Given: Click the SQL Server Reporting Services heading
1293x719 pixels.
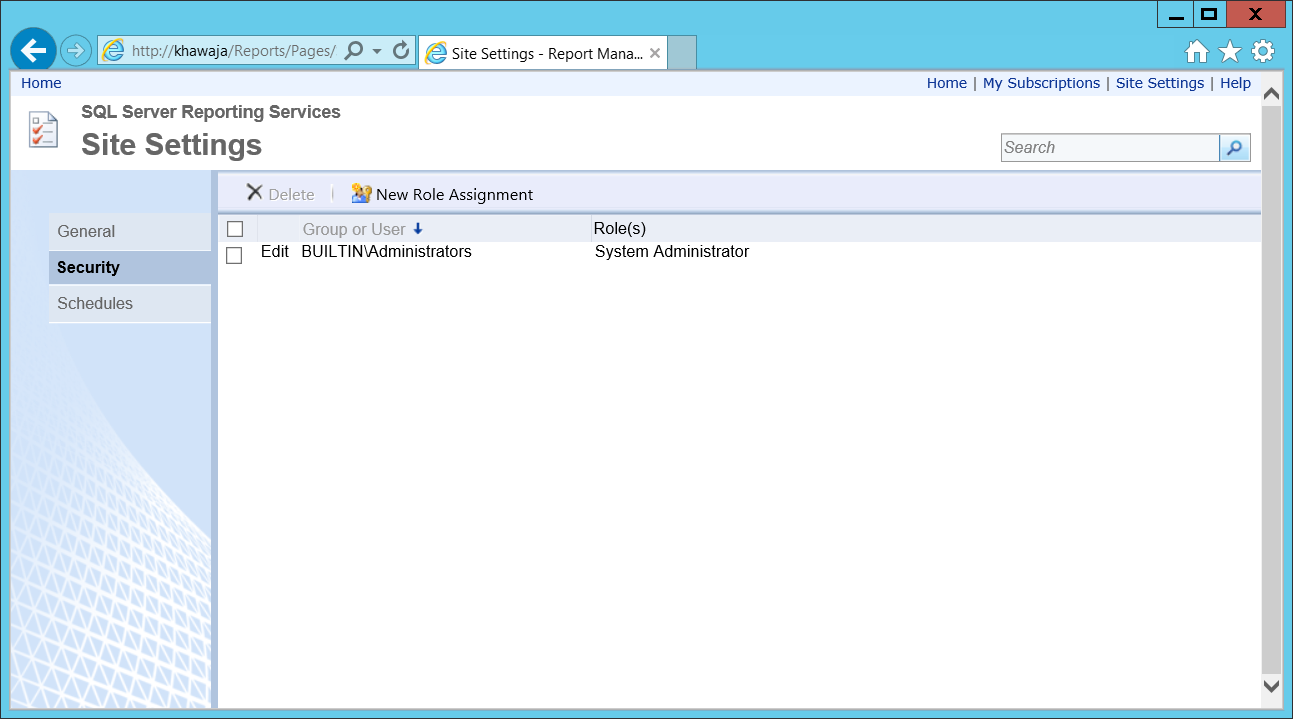Looking at the screenshot, I should pos(211,112).
